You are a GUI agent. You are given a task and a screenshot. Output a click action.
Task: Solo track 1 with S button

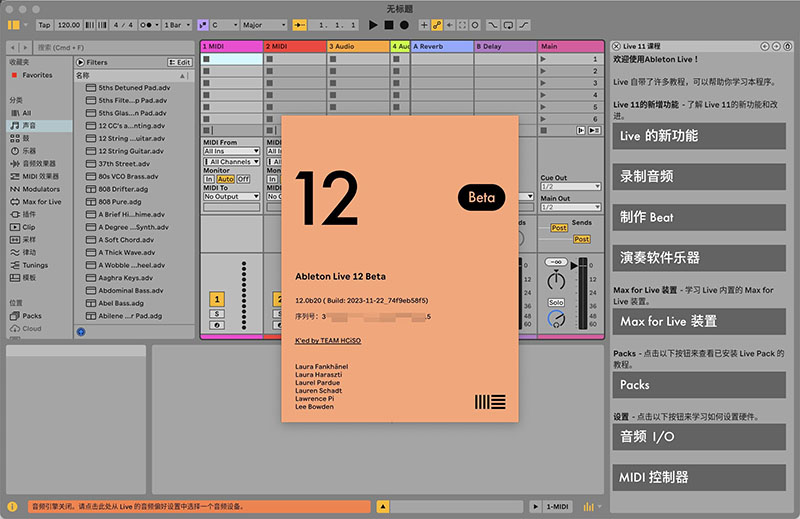coord(217,314)
